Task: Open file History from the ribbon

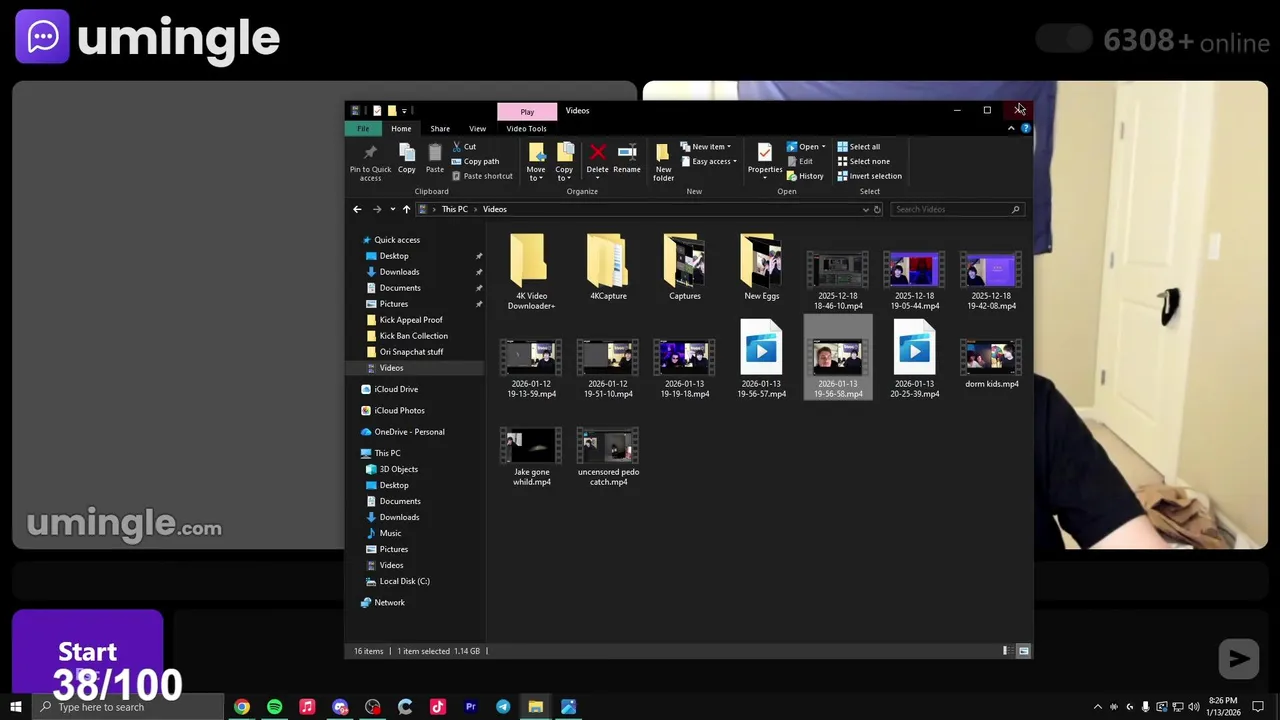Action: coord(805,176)
